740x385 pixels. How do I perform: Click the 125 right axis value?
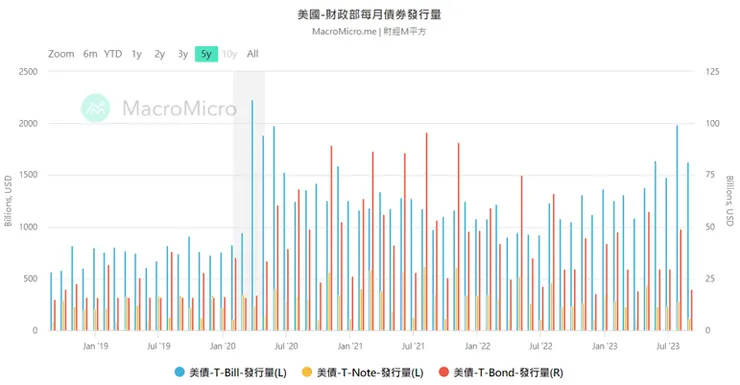(713, 72)
